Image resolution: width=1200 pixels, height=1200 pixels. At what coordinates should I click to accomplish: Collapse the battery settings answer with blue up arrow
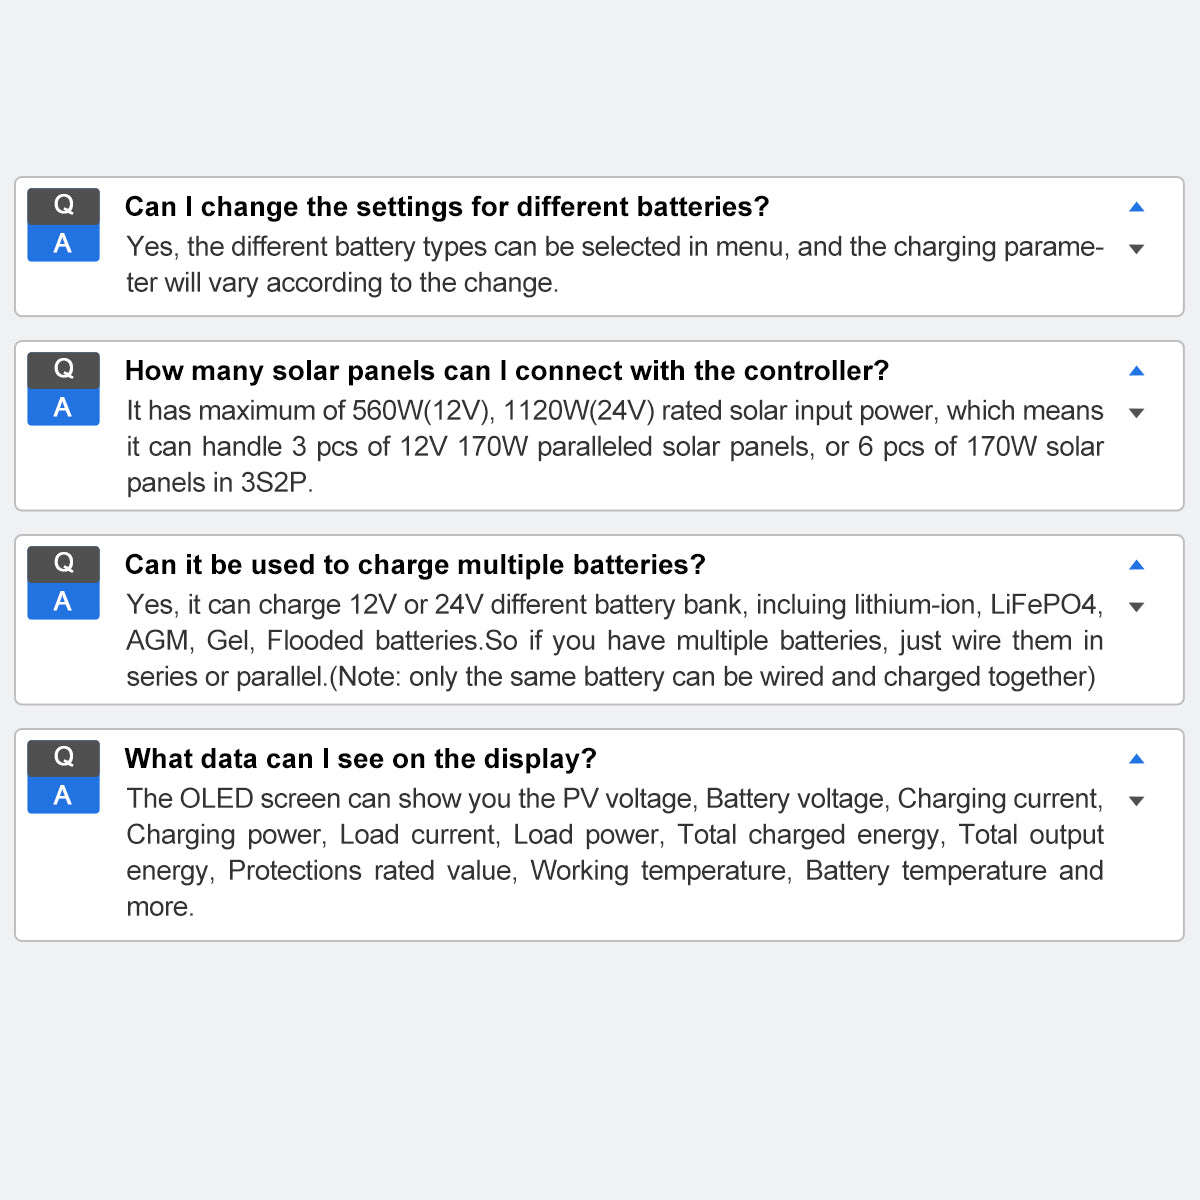[x=1136, y=207]
